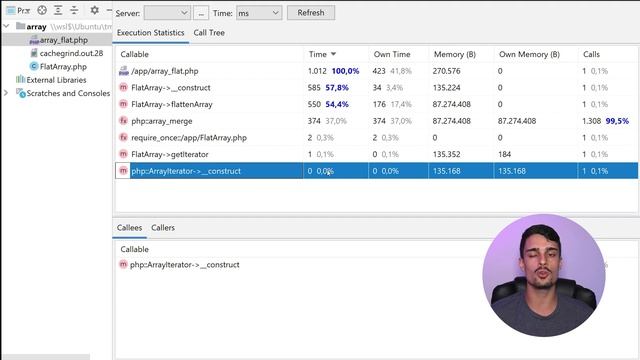
Task: Select the php::array_merge row
Action: pos(376,121)
